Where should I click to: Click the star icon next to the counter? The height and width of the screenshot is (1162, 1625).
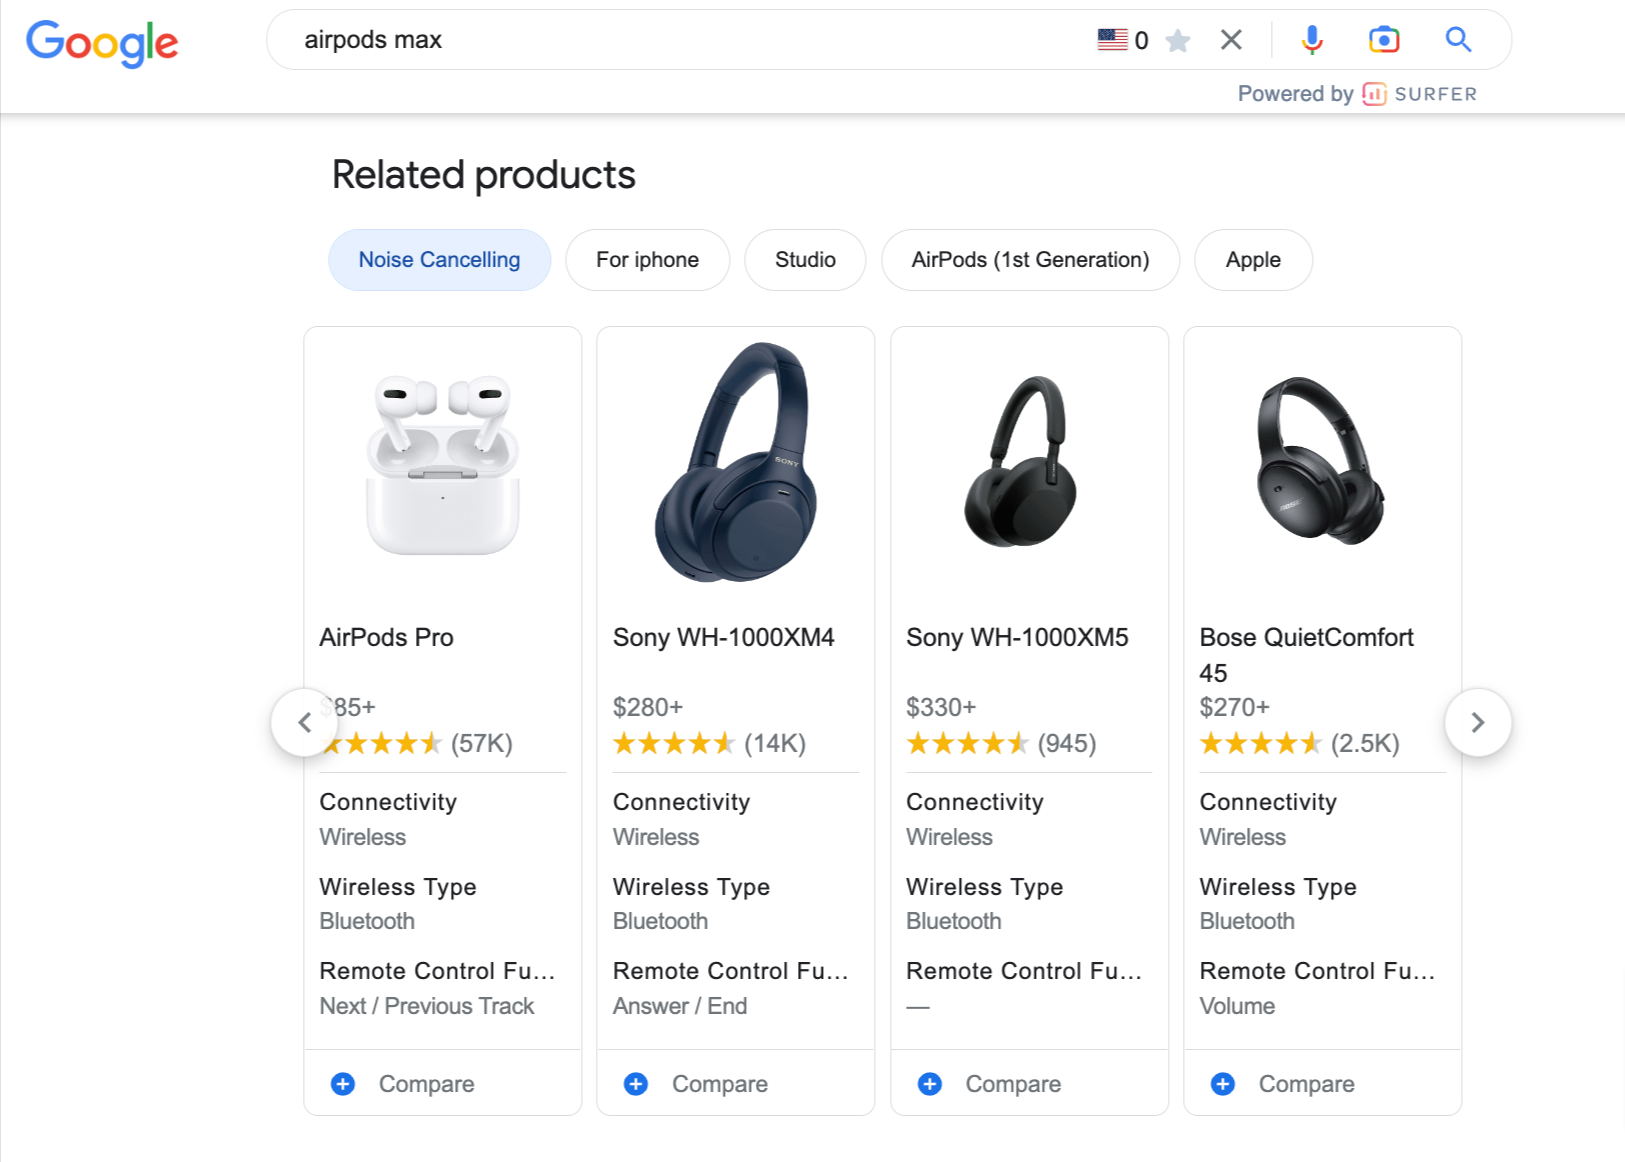[x=1179, y=40]
